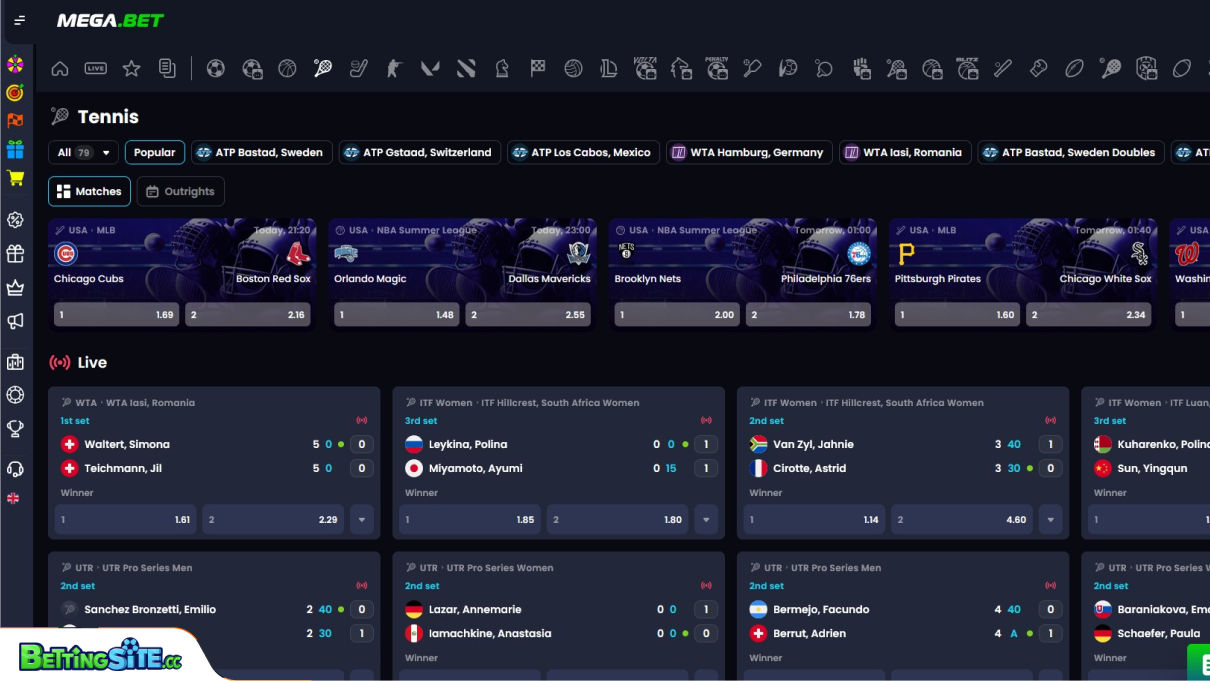
Task: Select the Counter-Strike esports icon
Action: (x=392, y=68)
